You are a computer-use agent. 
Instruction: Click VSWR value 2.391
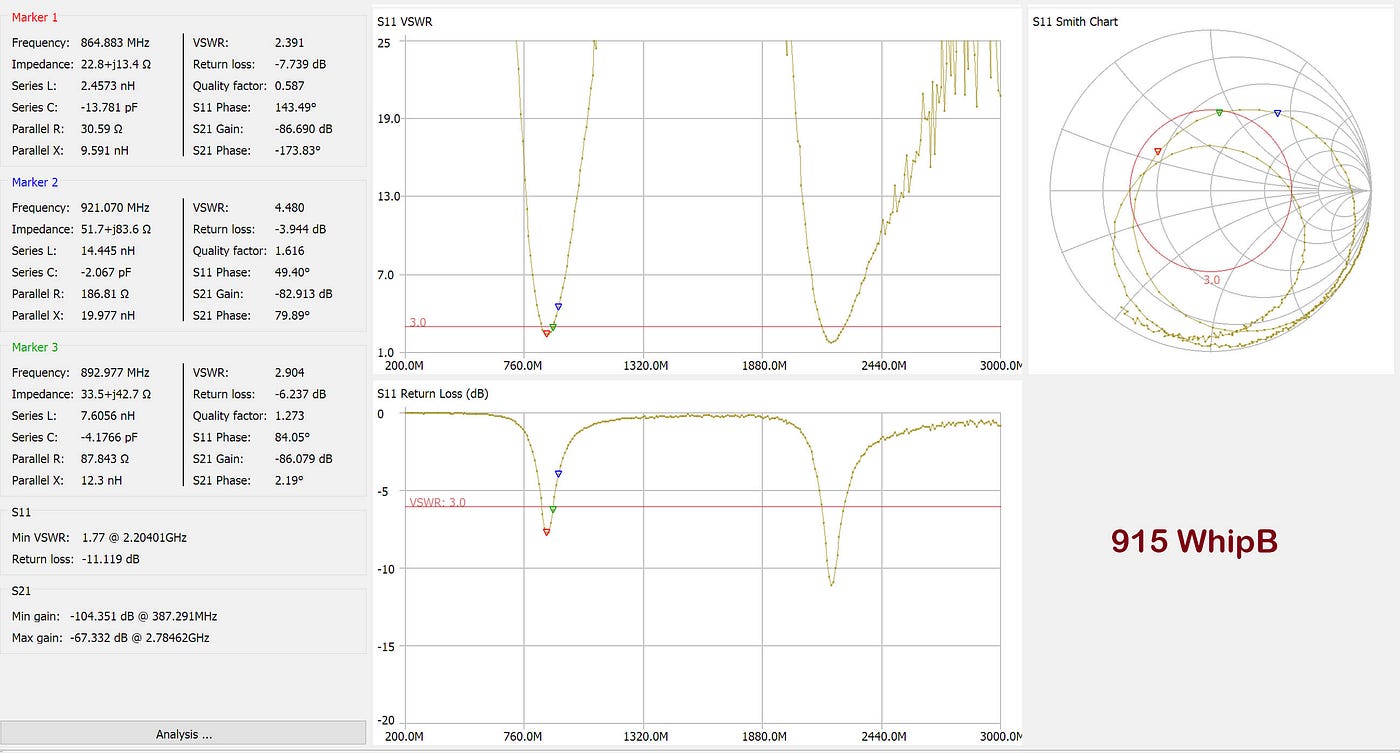pos(289,43)
